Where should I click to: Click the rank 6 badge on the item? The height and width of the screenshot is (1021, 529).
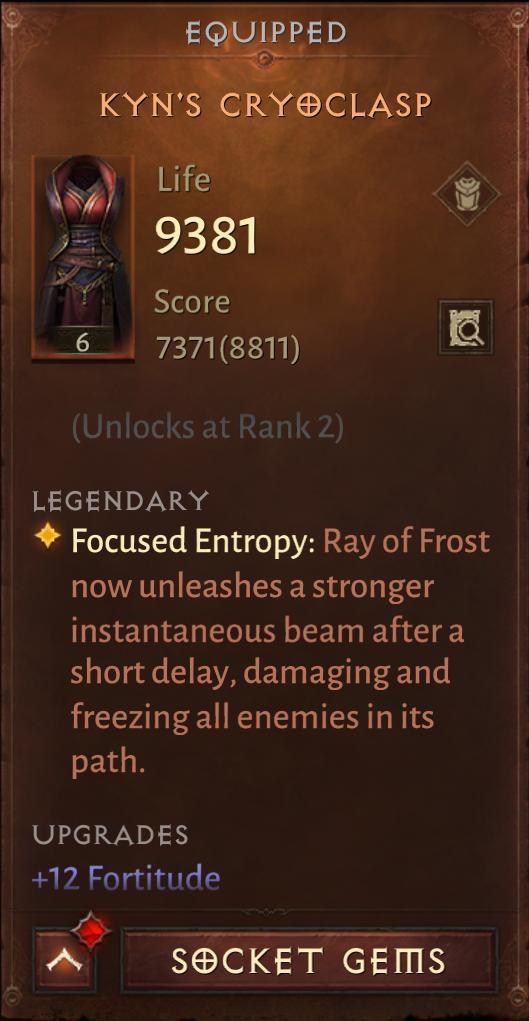(x=82, y=343)
